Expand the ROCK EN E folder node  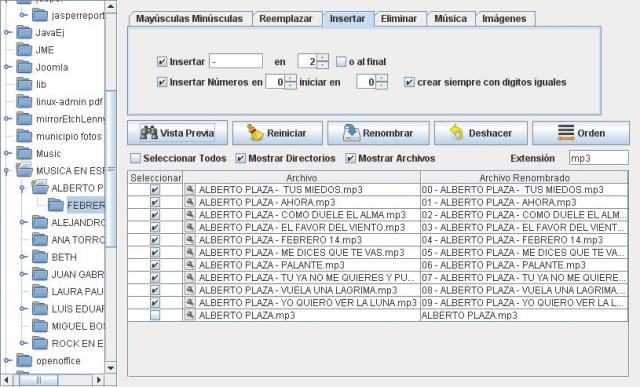click(x=23, y=343)
